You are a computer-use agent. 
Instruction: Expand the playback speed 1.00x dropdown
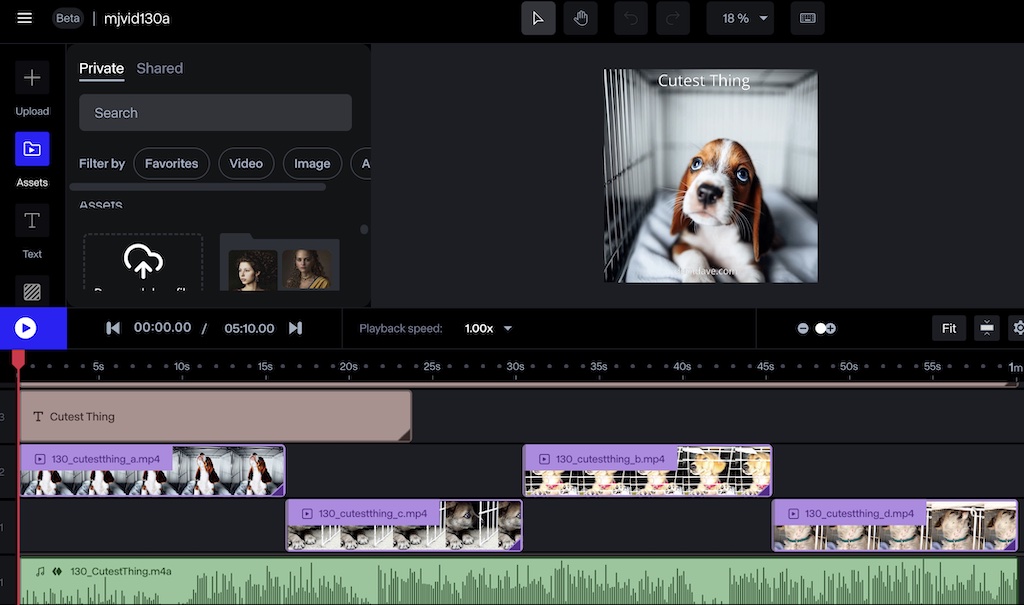click(x=489, y=328)
